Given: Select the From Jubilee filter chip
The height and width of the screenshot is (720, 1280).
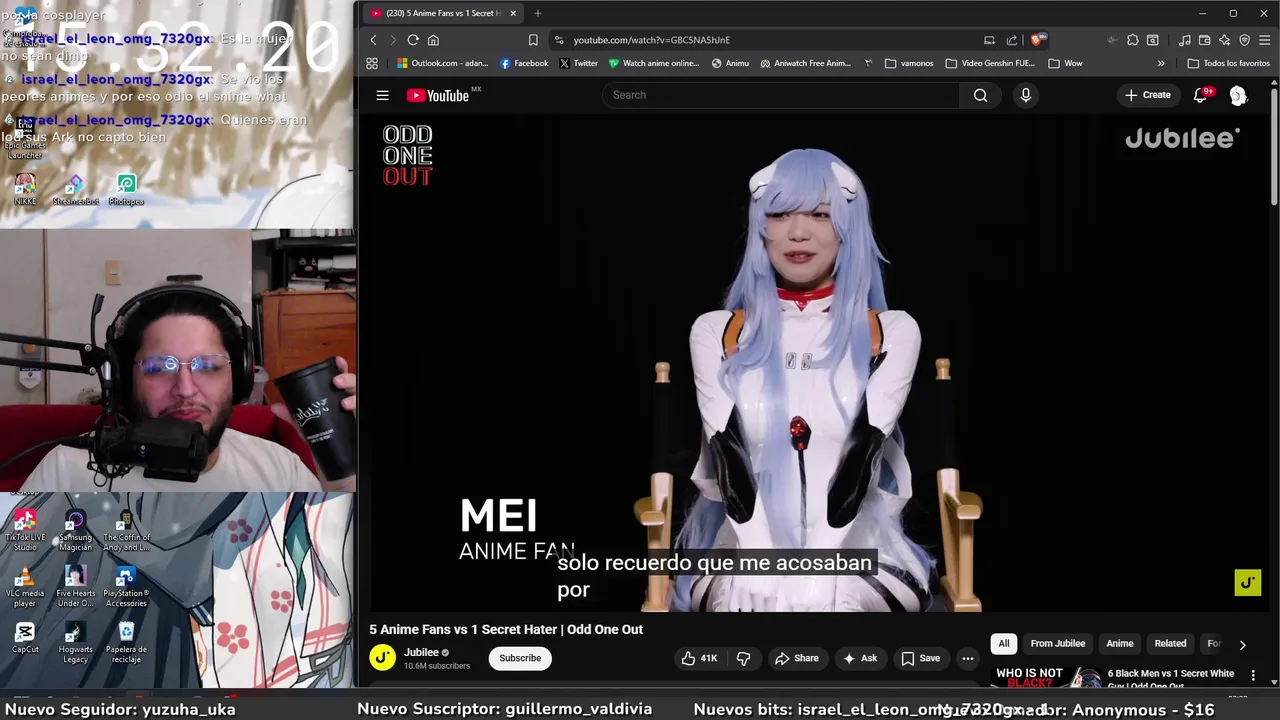Looking at the screenshot, I should pos(1057,644).
